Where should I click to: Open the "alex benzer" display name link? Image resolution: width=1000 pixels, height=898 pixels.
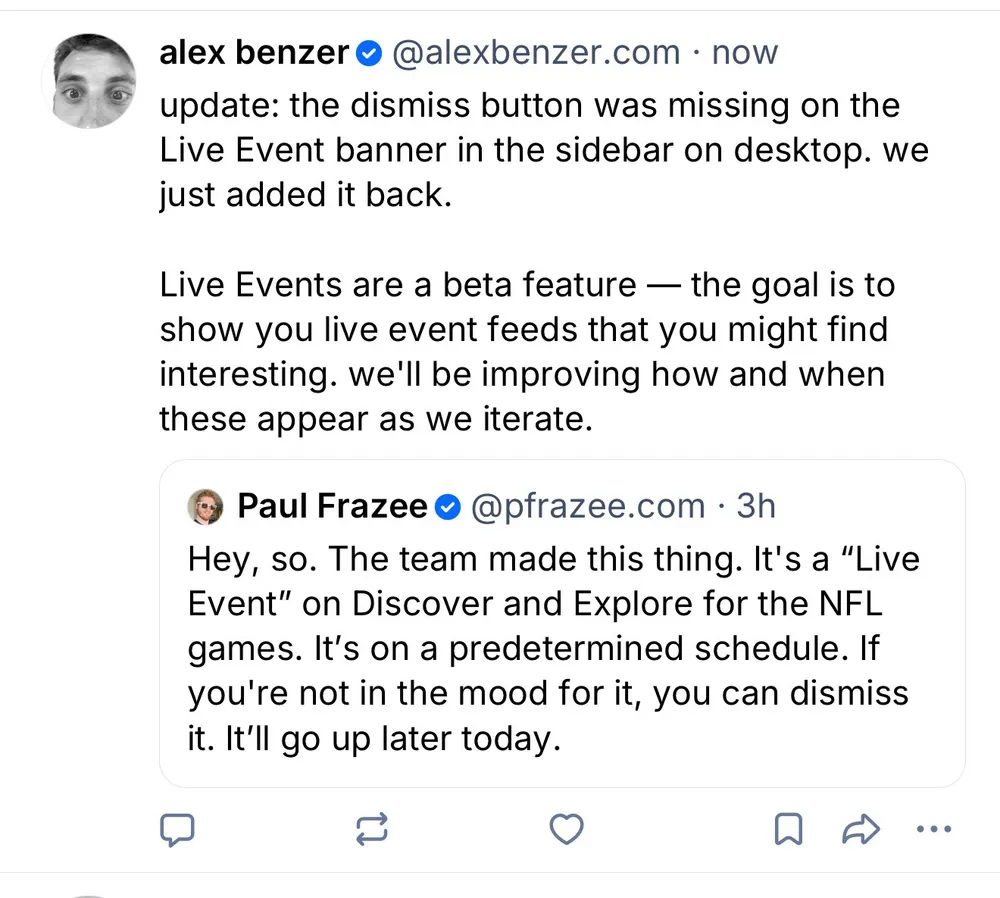pyautogui.click(x=255, y=53)
